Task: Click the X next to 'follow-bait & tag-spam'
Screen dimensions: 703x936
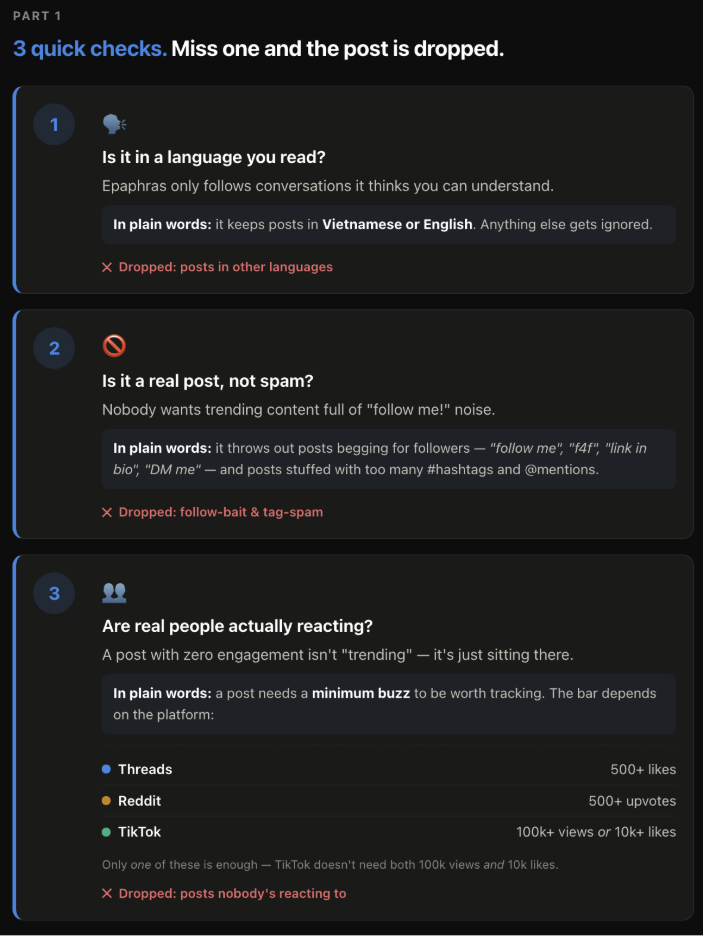Action: pyautogui.click(x=107, y=512)
